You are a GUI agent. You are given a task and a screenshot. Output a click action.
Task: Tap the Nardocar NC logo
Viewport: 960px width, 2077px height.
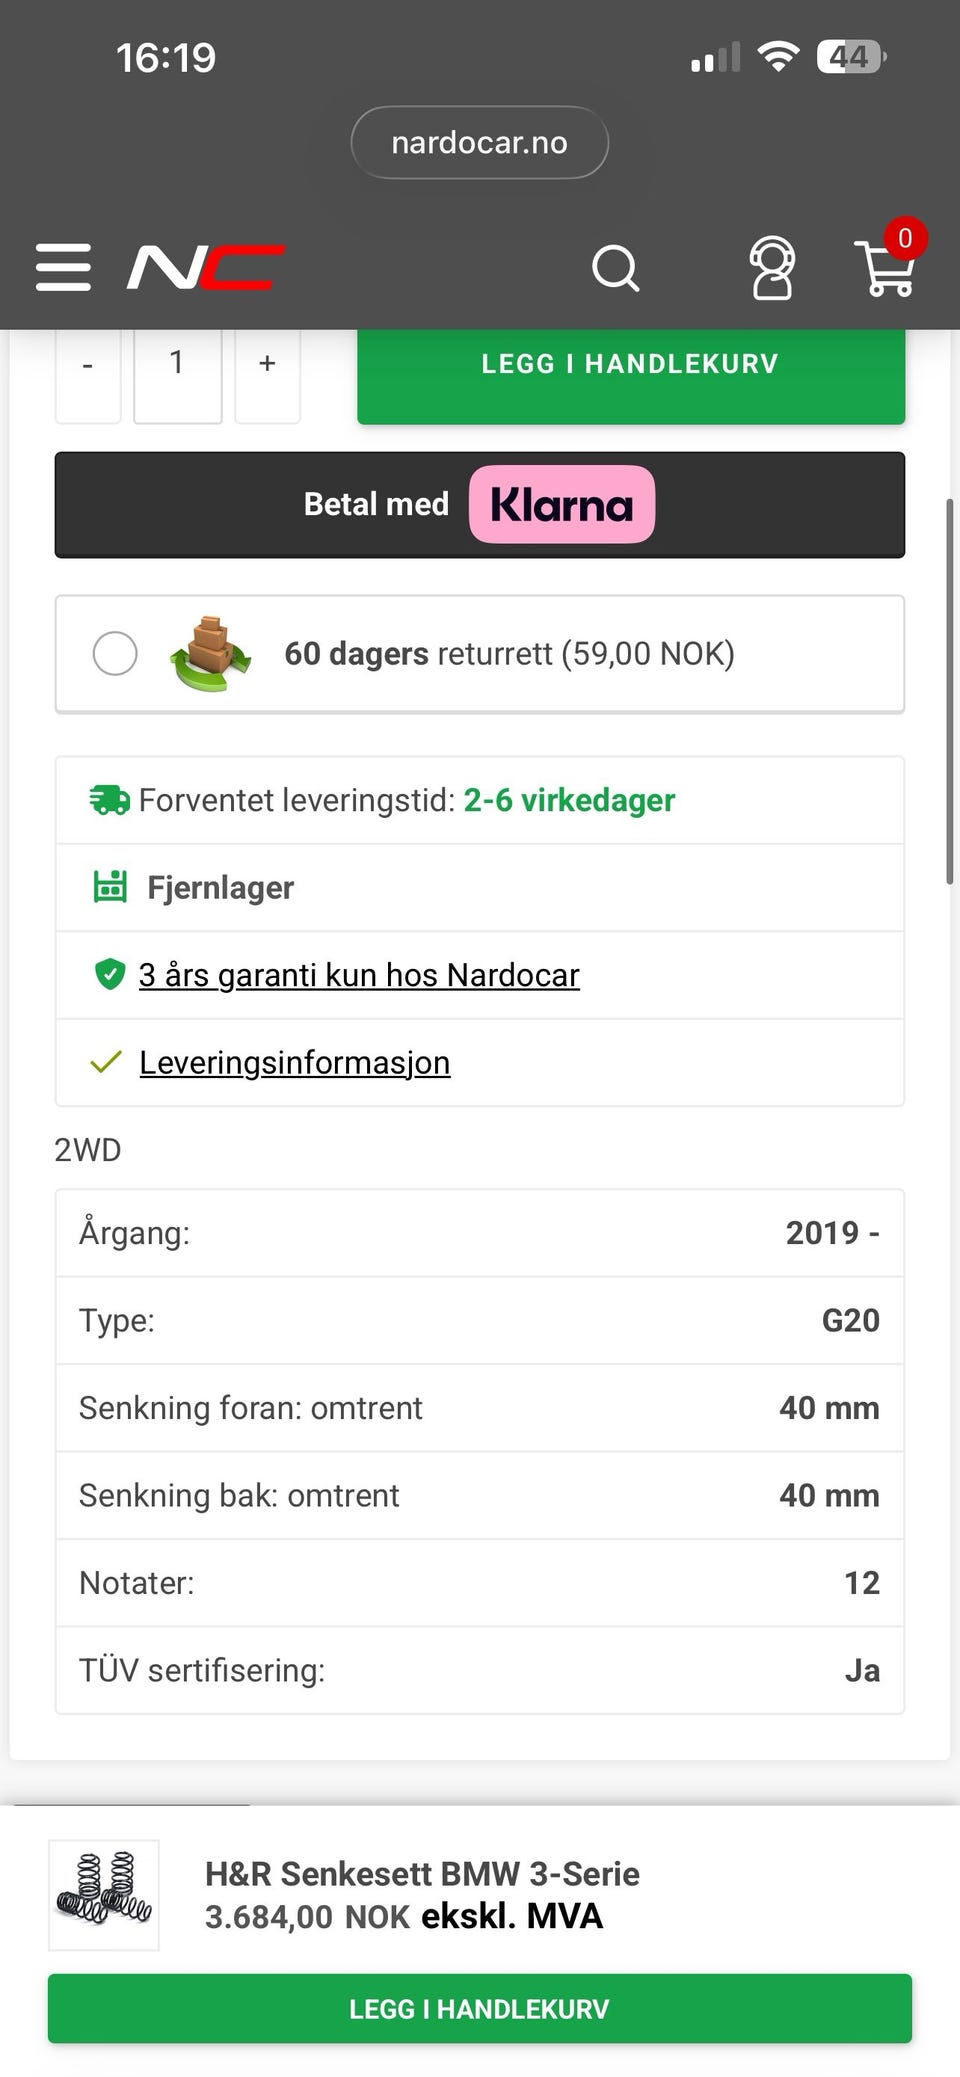tap(206, 267)
